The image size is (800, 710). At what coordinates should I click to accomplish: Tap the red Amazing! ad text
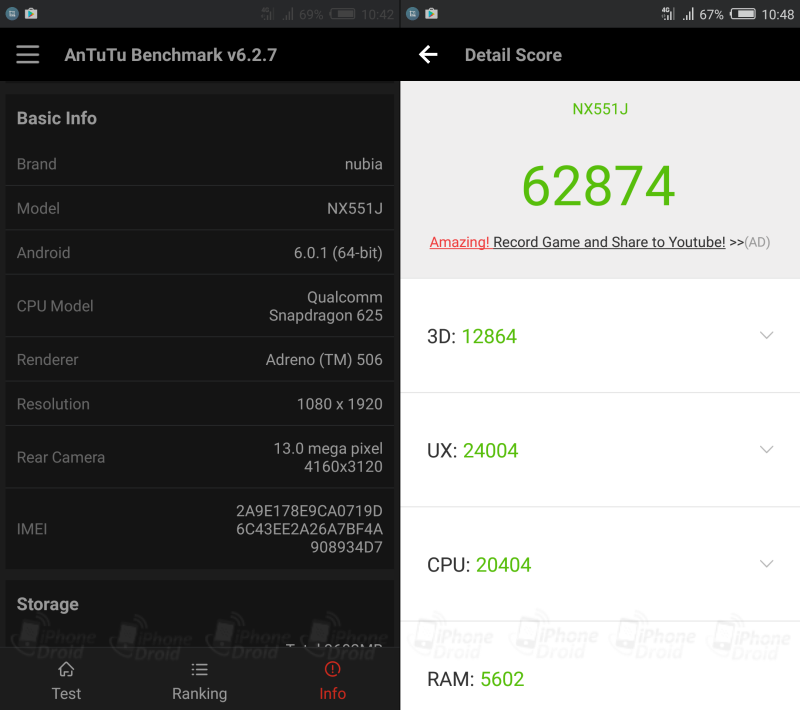click(x=459, y=242)
